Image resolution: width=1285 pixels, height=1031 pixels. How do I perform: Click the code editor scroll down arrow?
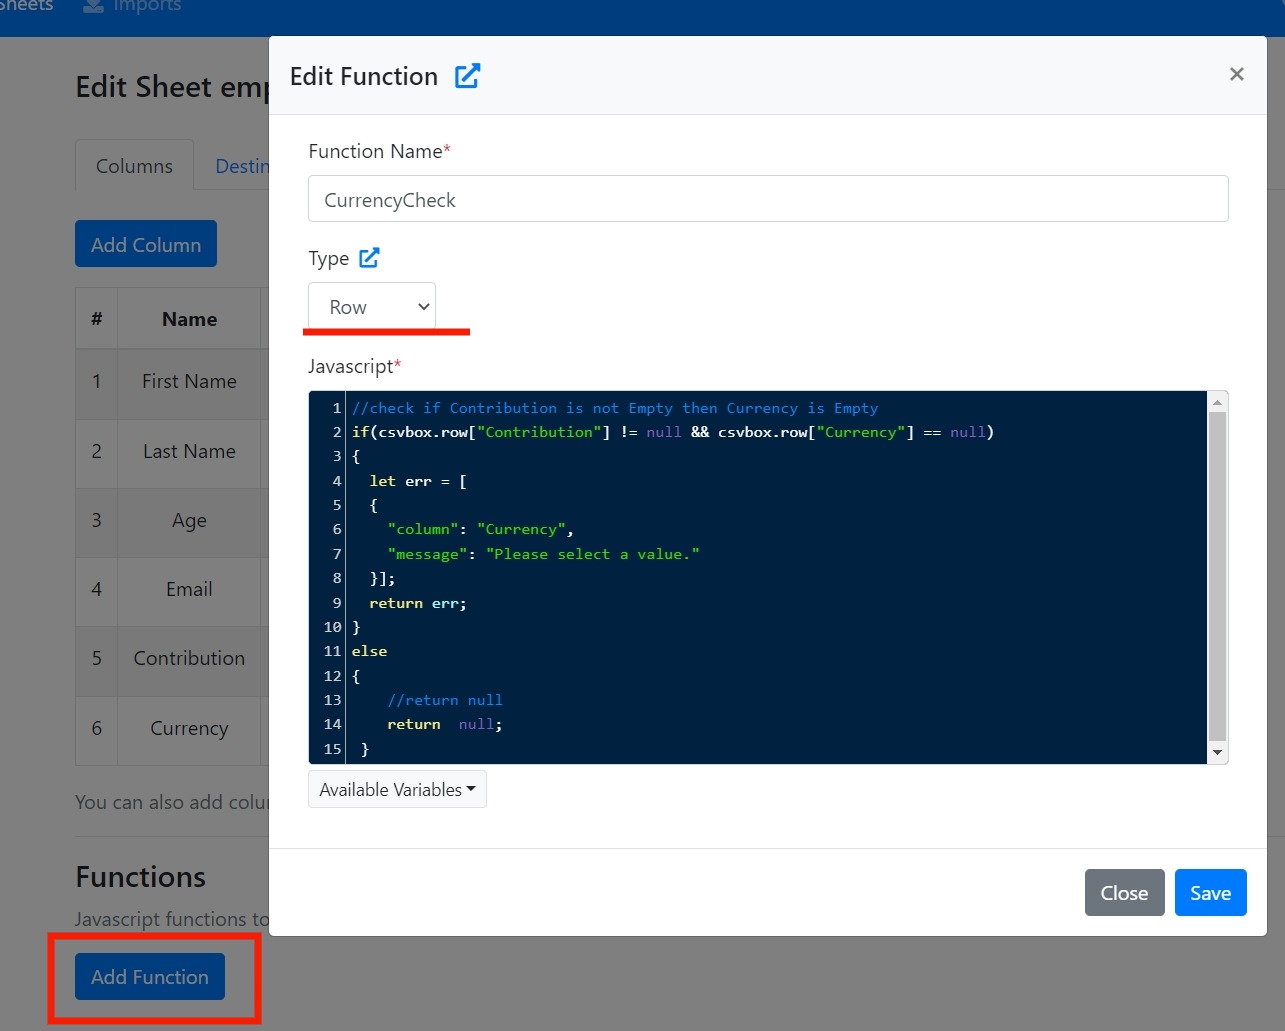1217,752
